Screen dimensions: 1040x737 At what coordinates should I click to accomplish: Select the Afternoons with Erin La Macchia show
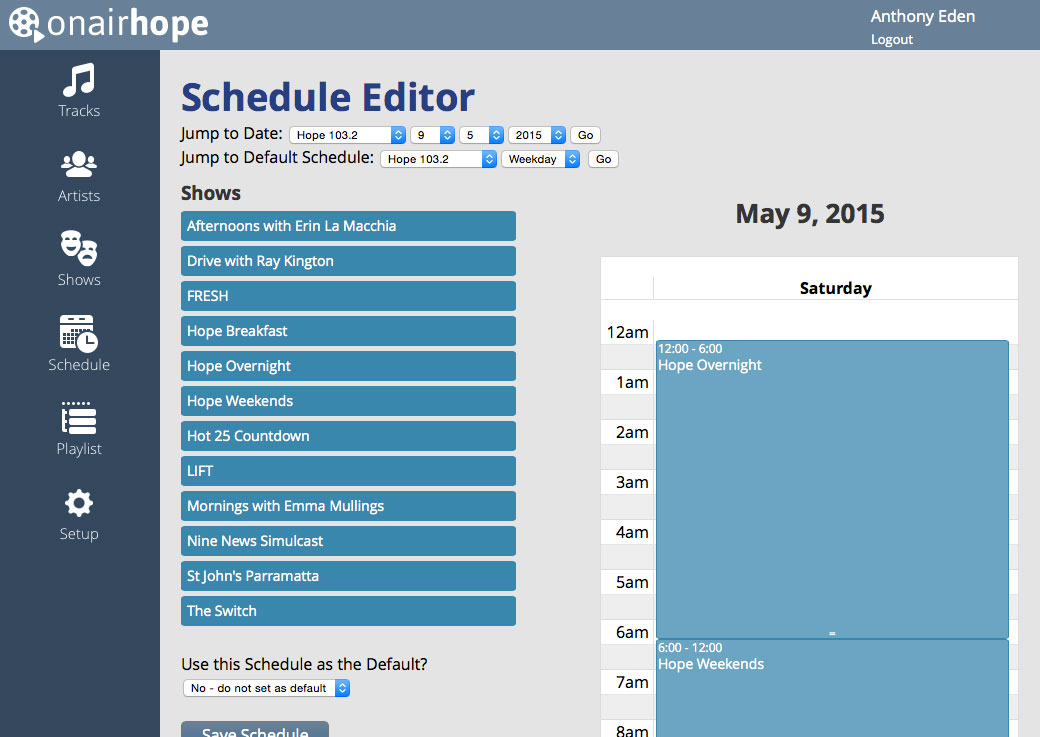pyautogui.click(x=348, y=226)
